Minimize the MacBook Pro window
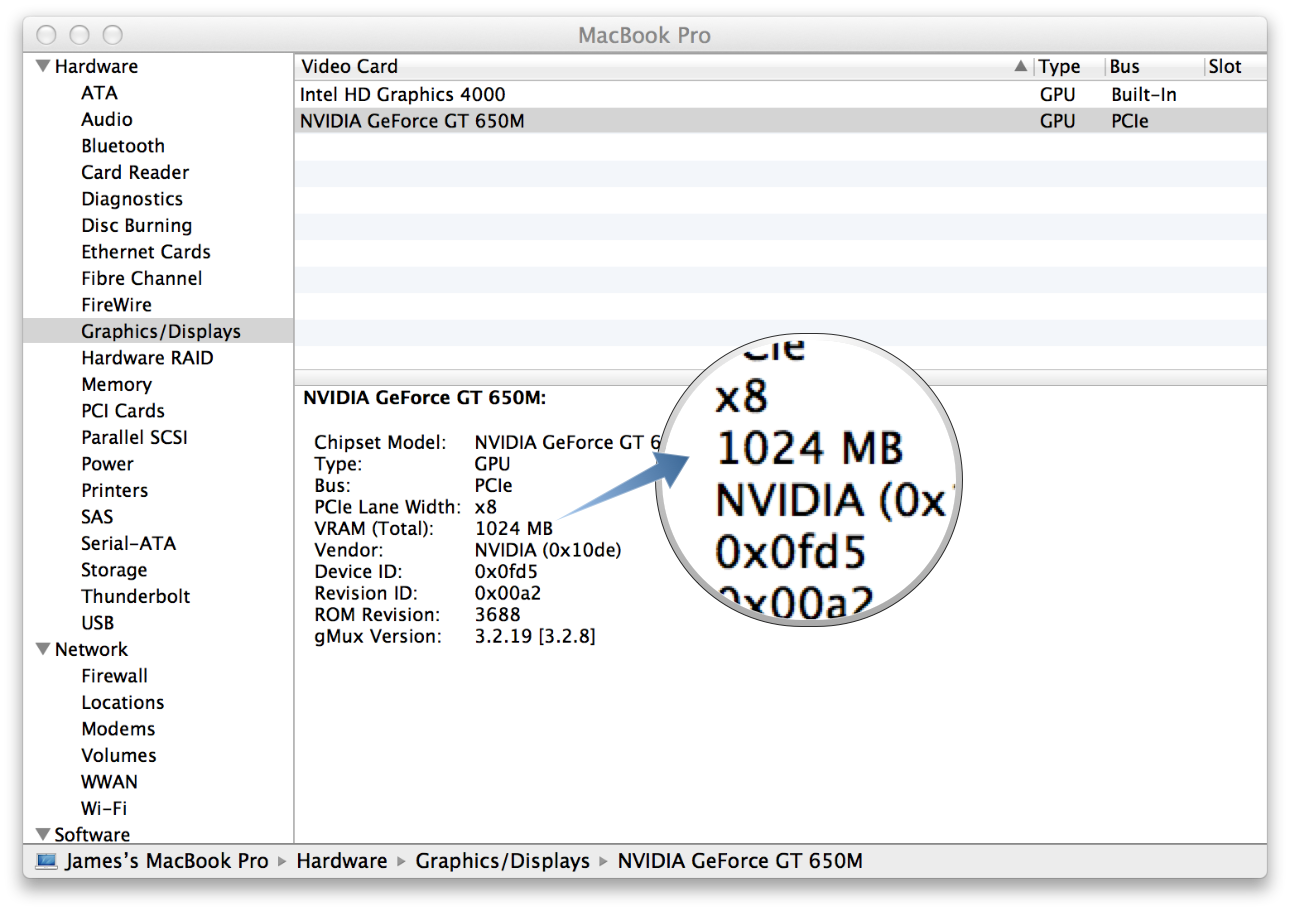This screenshot has width=1290, height=912. pyautogui.click(x=79, y=35)
